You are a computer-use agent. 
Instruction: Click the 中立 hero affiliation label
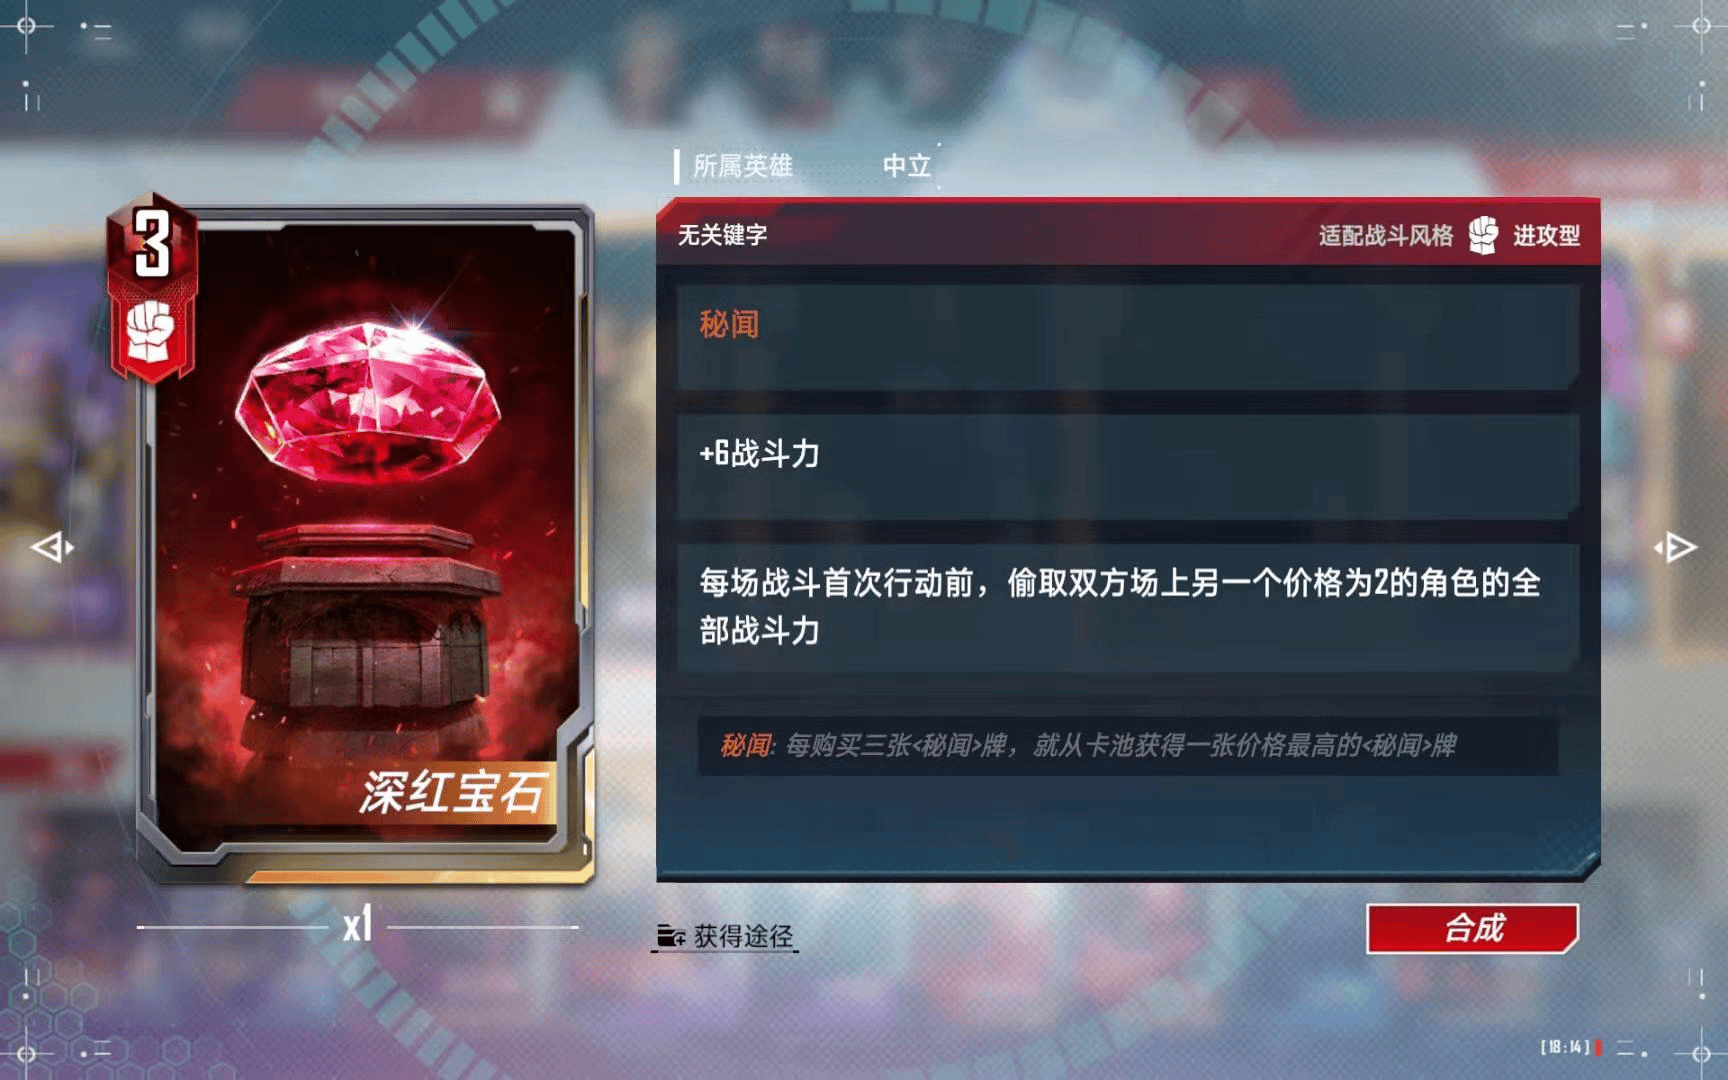906,166
